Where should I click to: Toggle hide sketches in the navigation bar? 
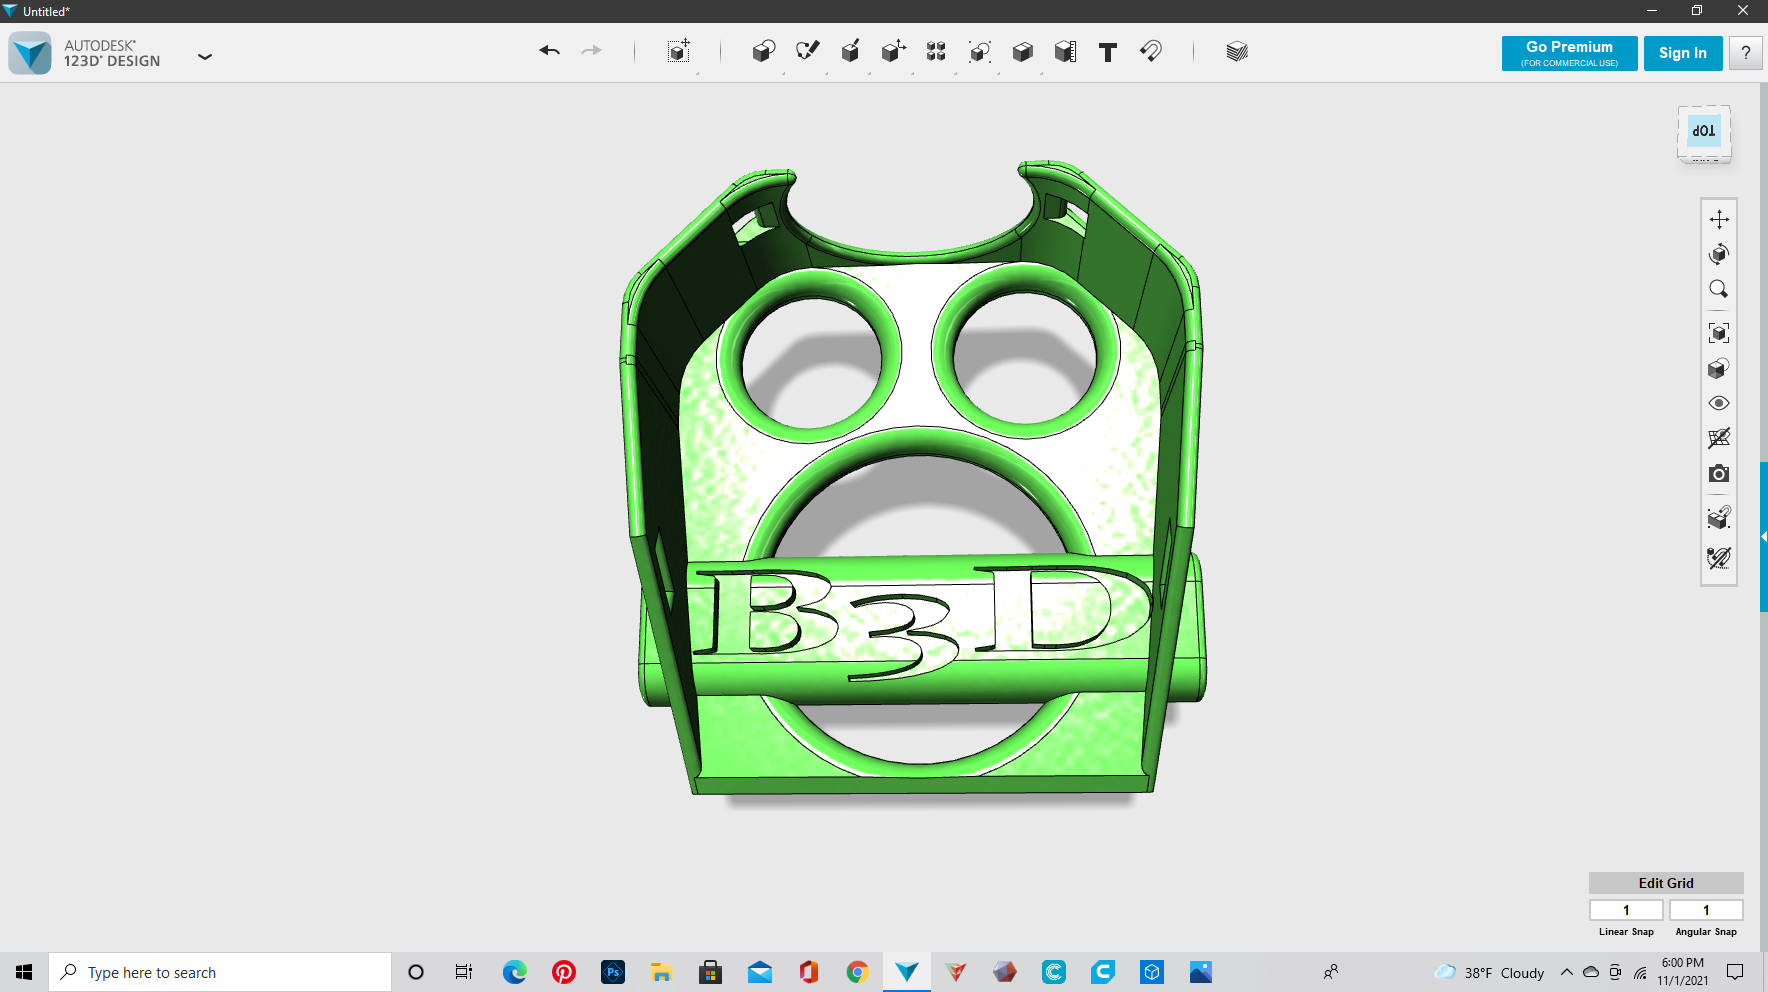pyautogui.click(x=1719, y=437)
